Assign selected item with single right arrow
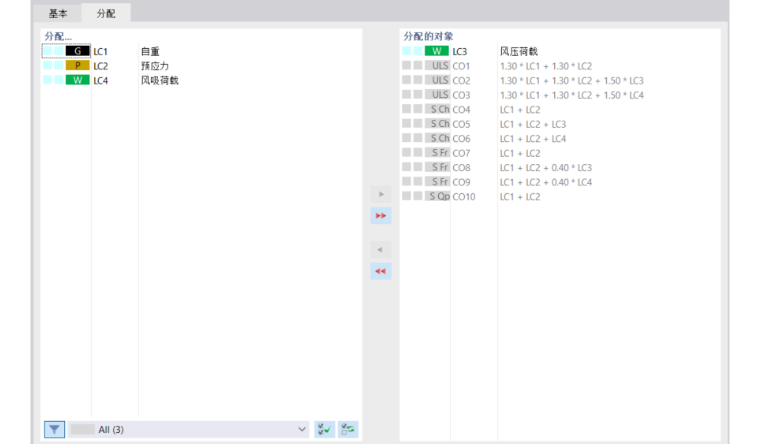760x444 pixels. 381,194
